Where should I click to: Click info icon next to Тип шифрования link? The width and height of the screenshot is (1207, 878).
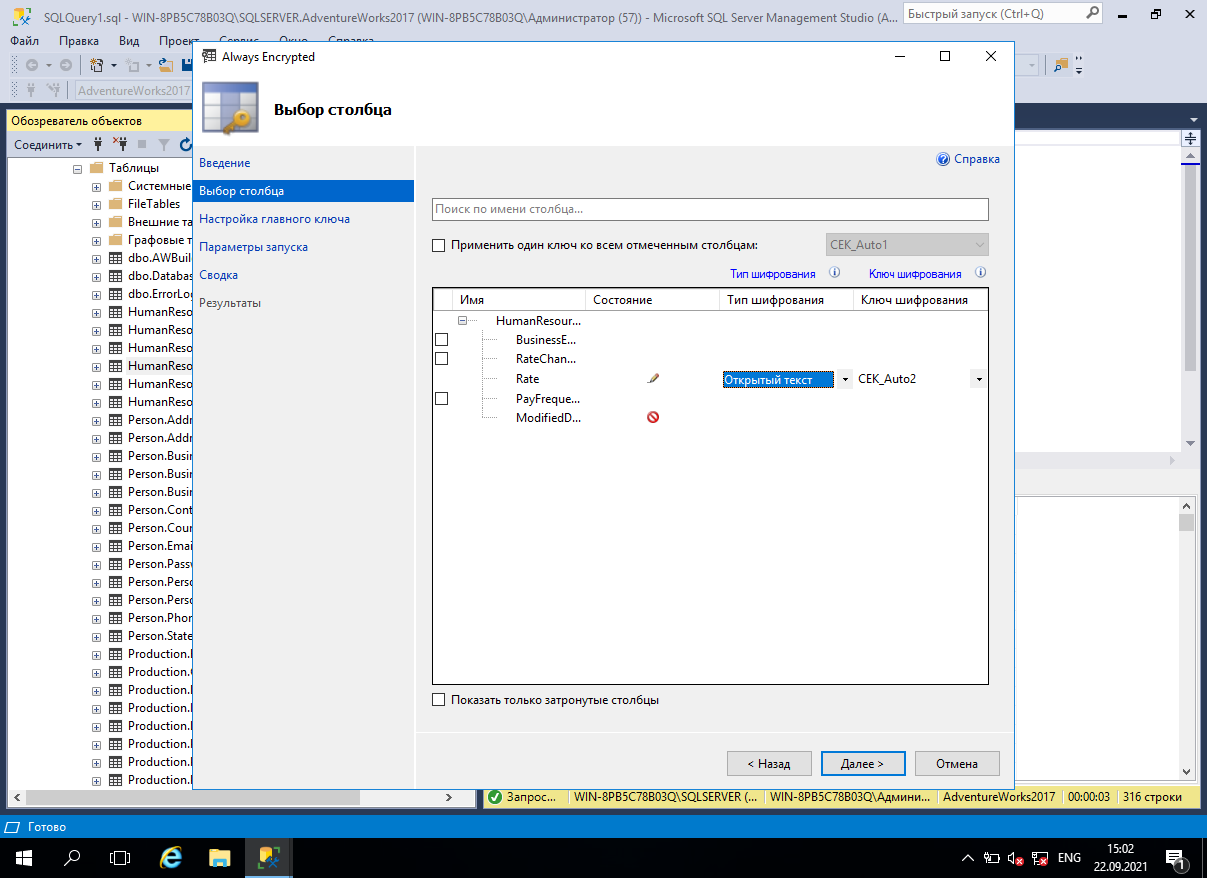[834, 273]
